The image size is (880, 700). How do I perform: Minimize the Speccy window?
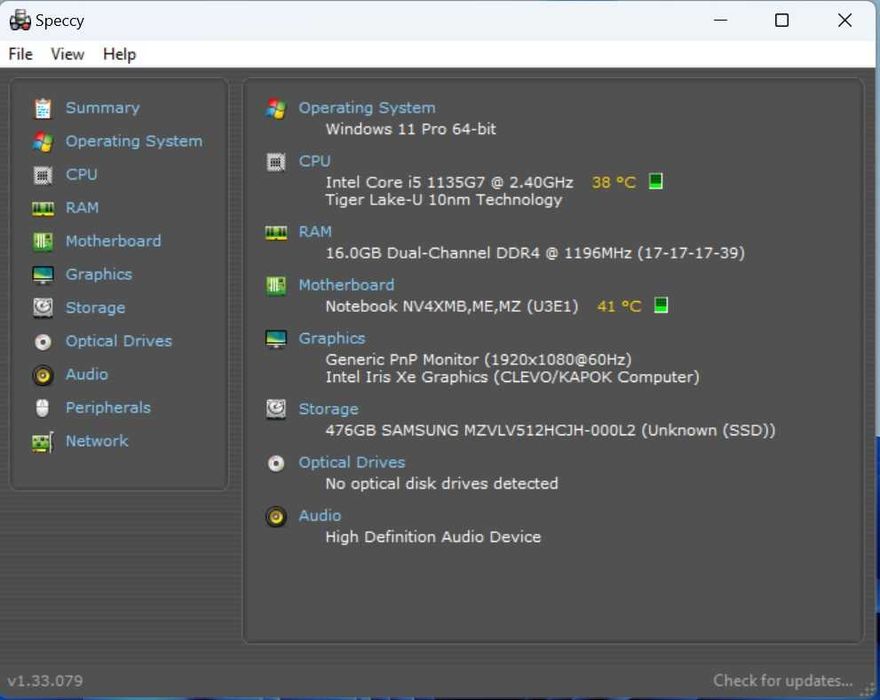click(x=721, y=21)
